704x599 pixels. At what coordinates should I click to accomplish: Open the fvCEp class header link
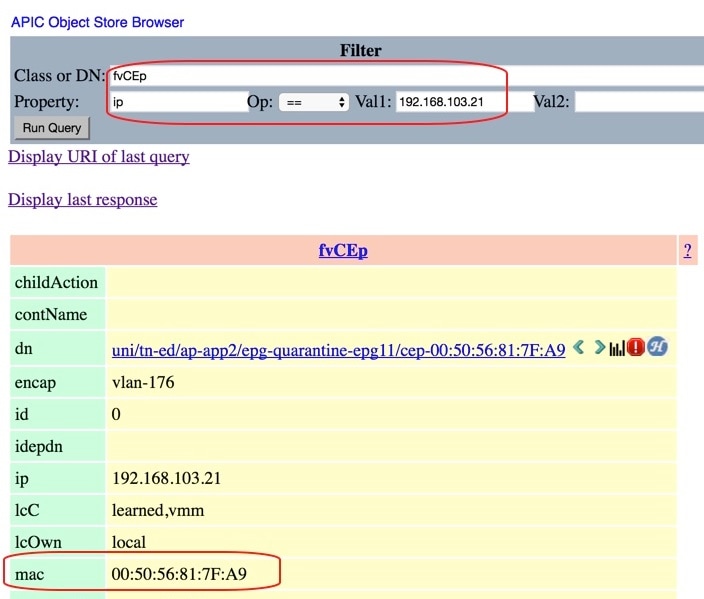pyautogui.click(x=343, y=250)
